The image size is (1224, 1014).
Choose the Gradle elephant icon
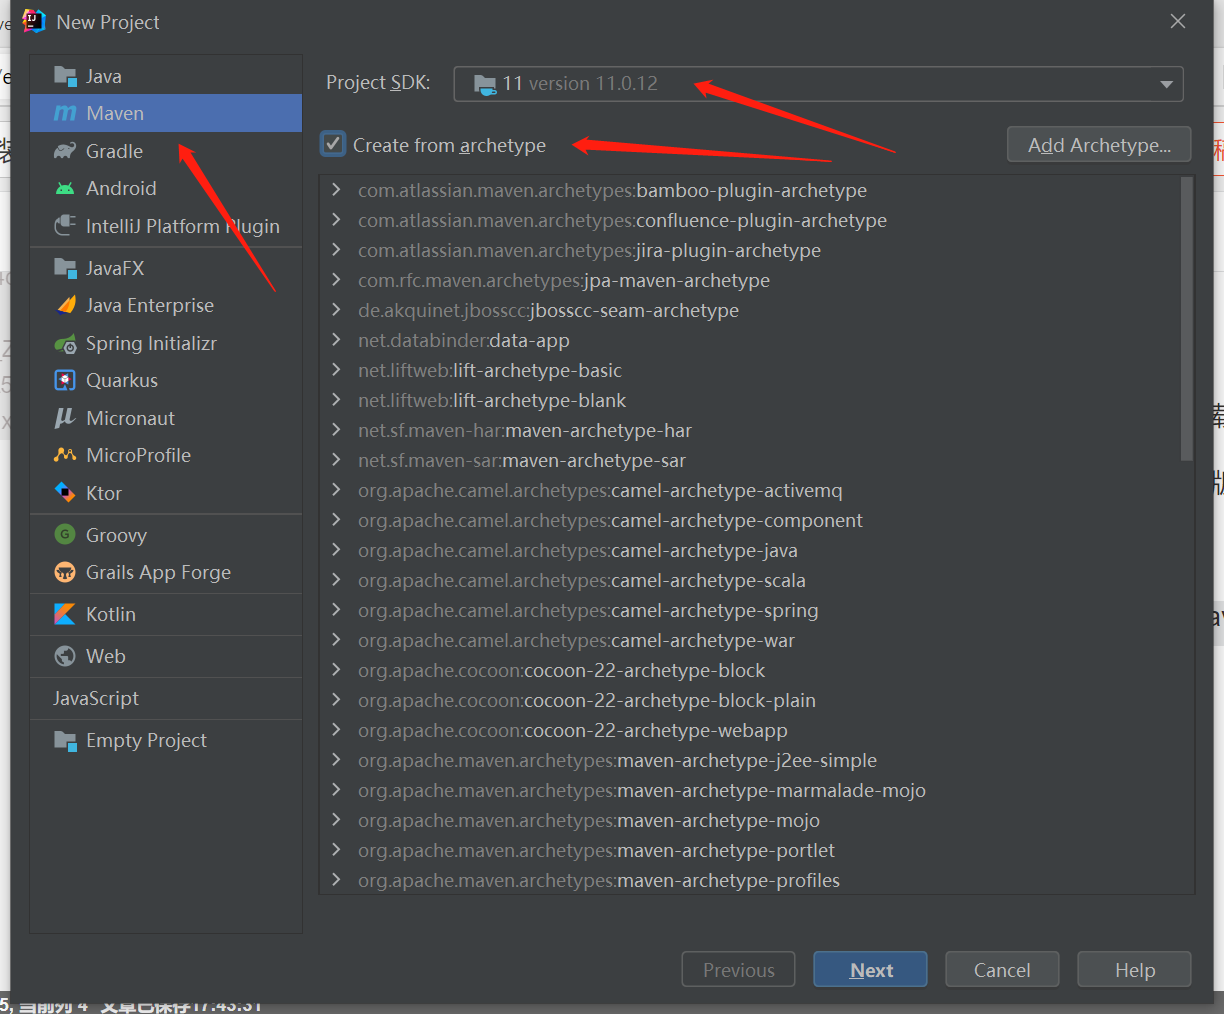tap(65, 151)
